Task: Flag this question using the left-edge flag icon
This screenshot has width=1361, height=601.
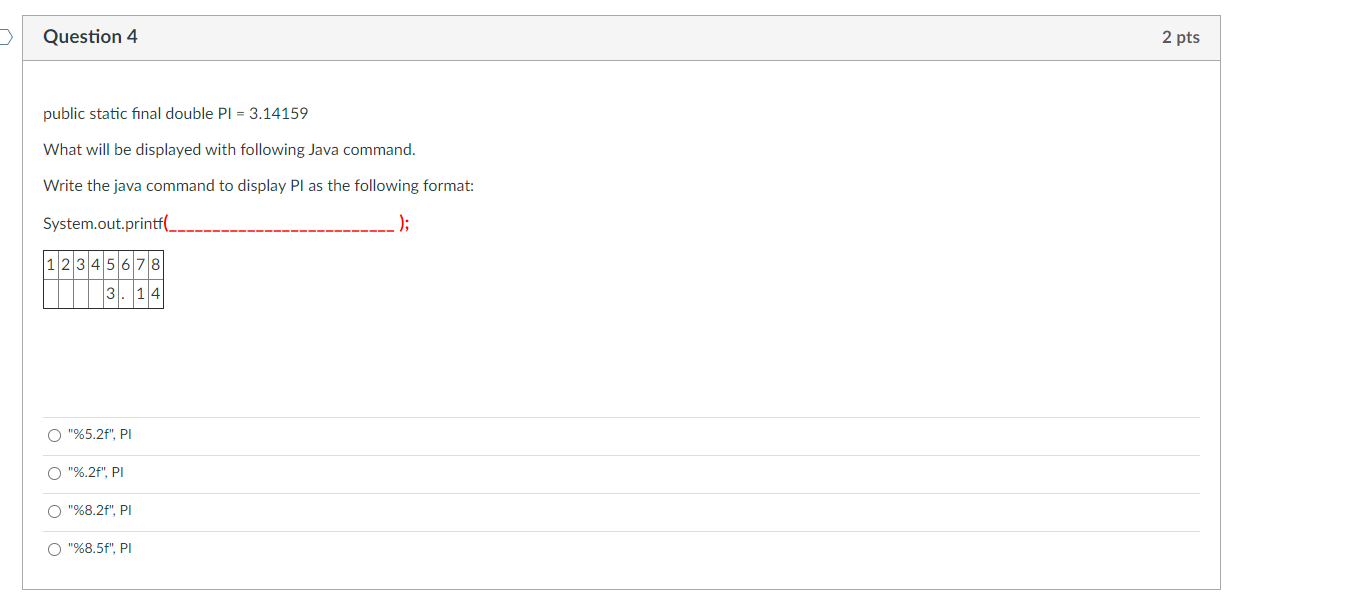Action: 5,38
